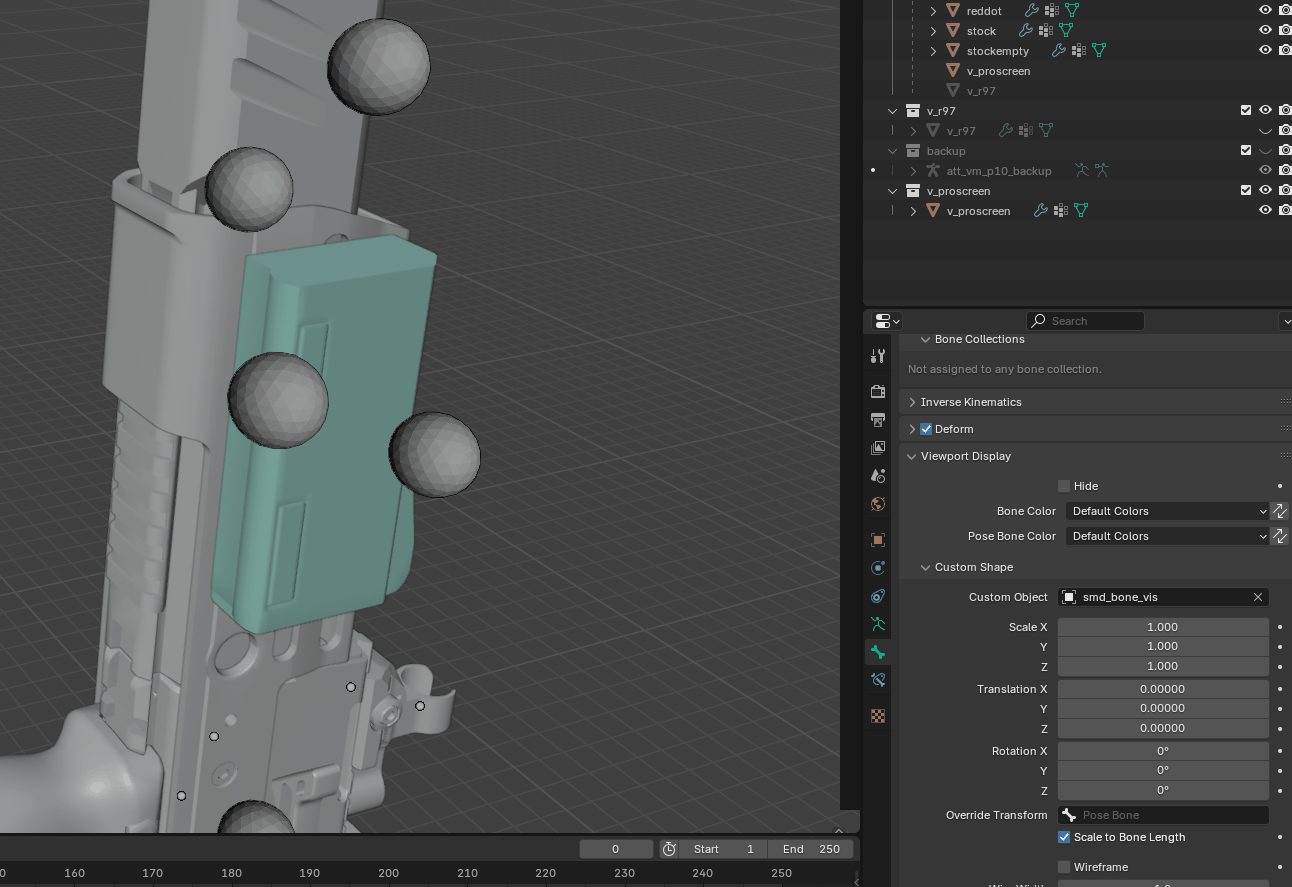Toggle eye visibility for reddot object

(x=1265, y=10)
